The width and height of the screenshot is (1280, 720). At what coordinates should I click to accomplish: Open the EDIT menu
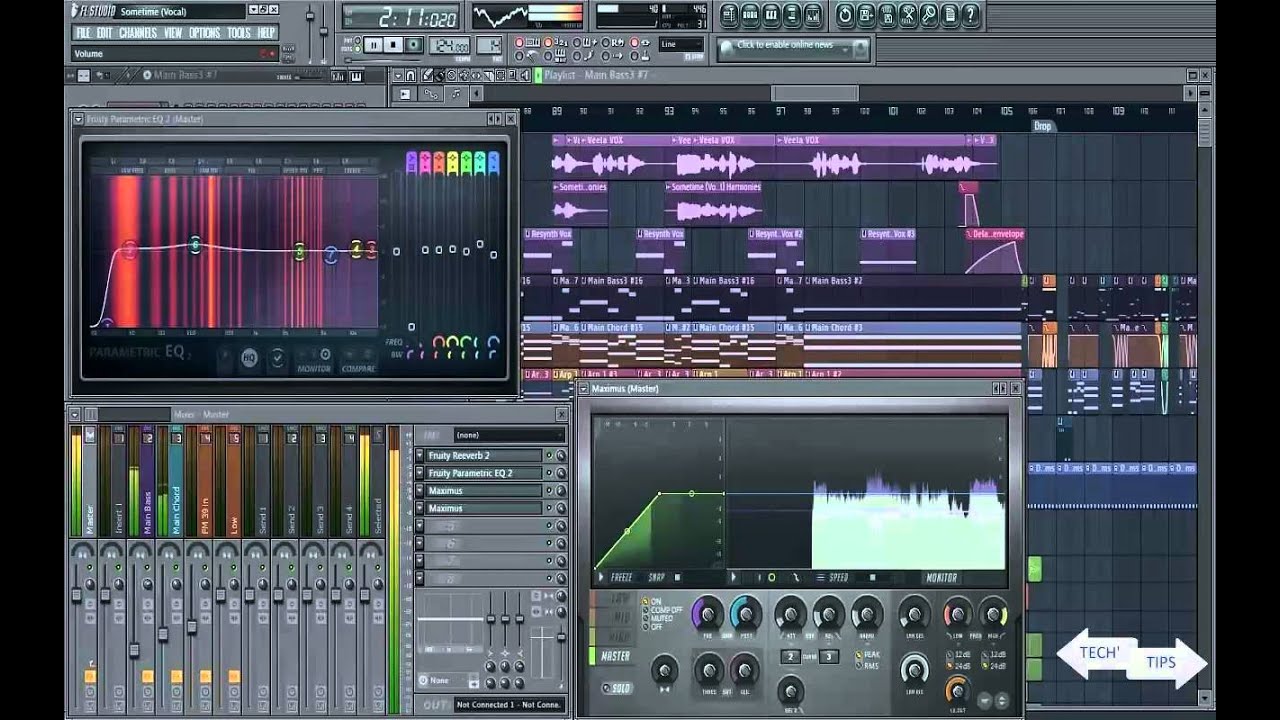(105, 32)
